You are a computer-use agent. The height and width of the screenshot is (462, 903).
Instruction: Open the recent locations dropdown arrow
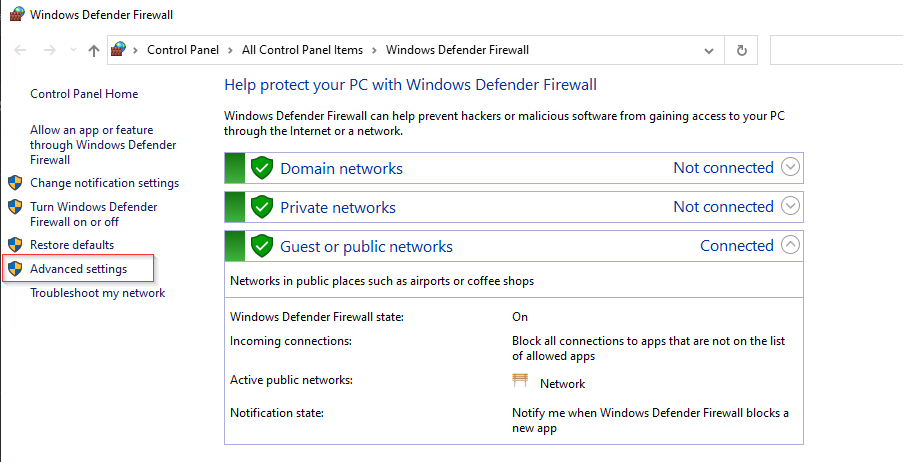pos(73,50)
